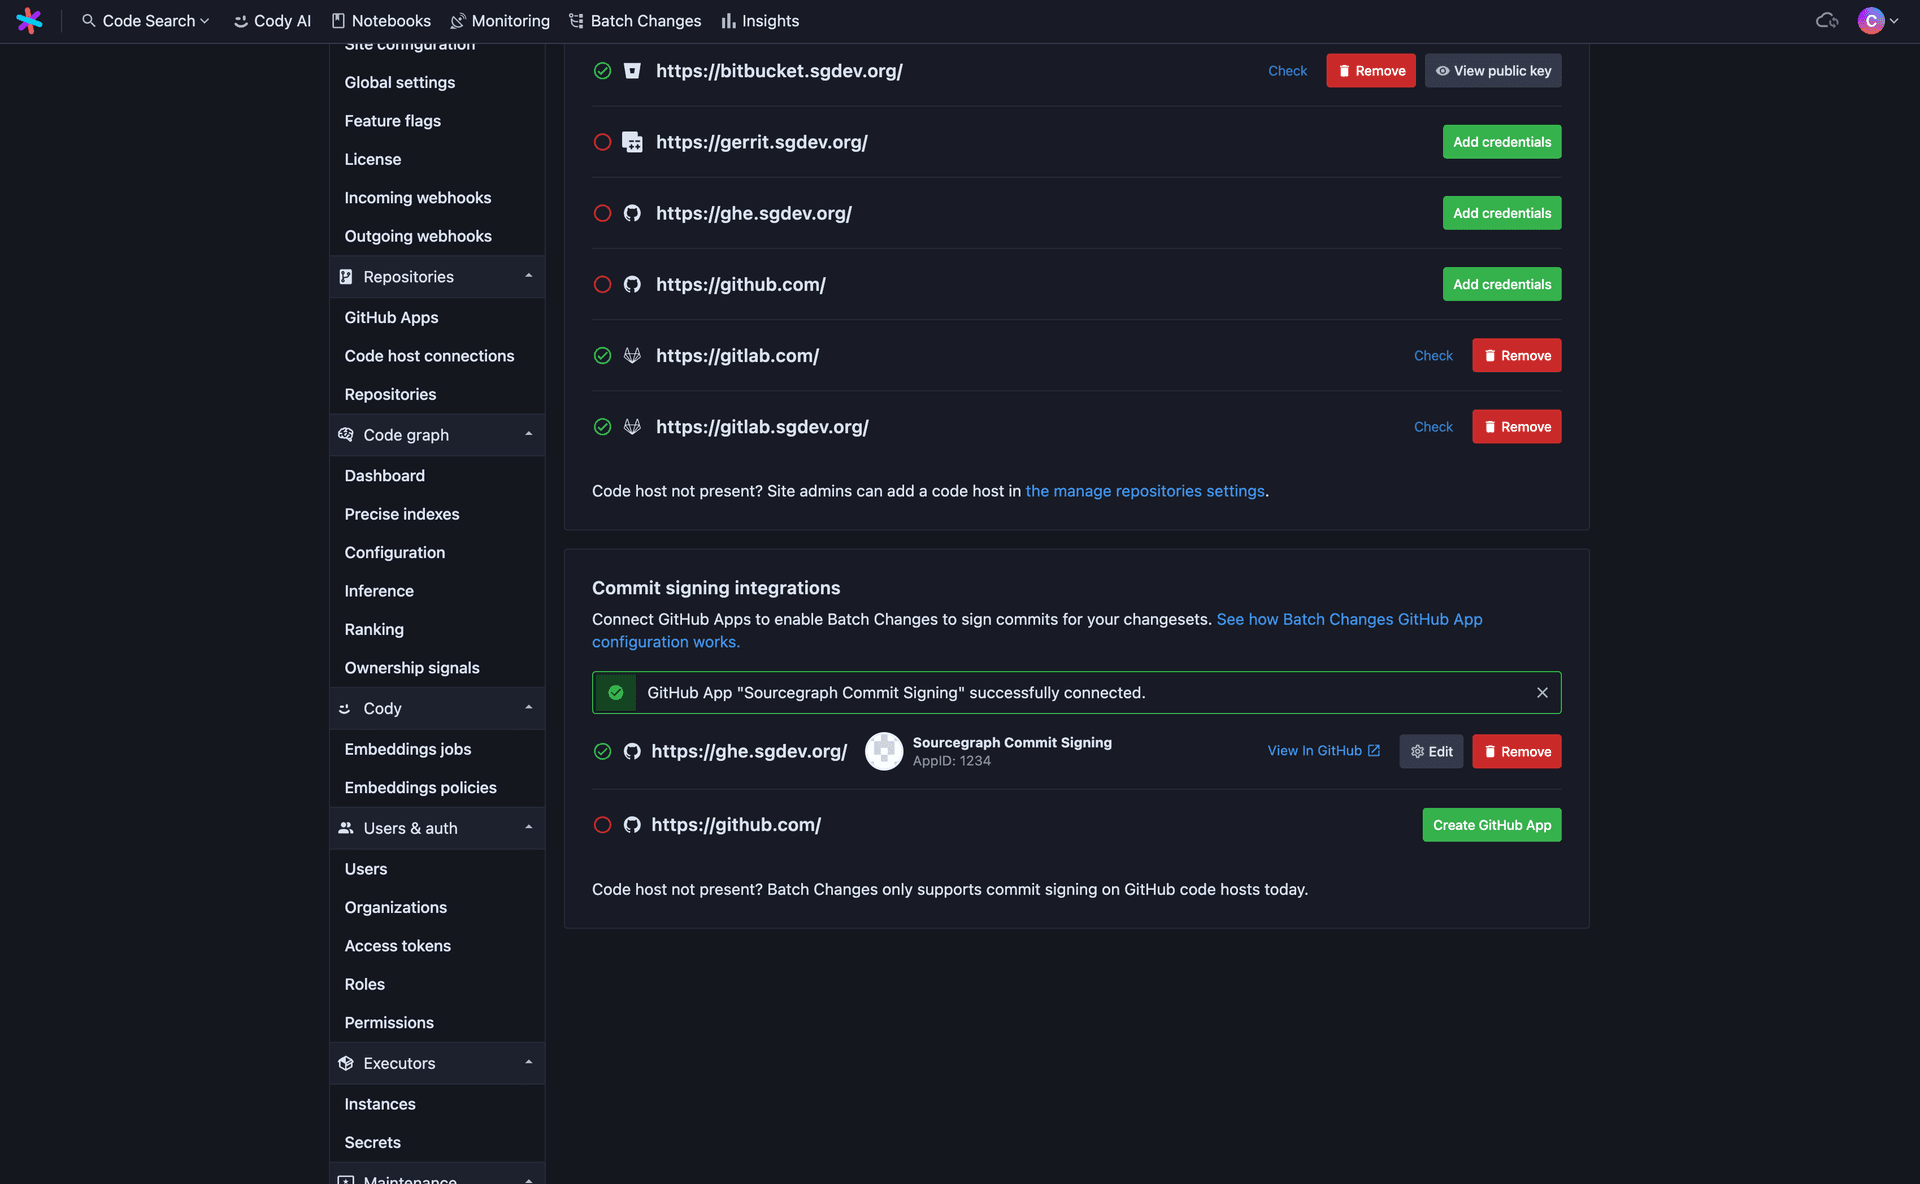Open the Code Search dropdown menu
This screenshot has height=1184, width=1920.
coord(146,20)
